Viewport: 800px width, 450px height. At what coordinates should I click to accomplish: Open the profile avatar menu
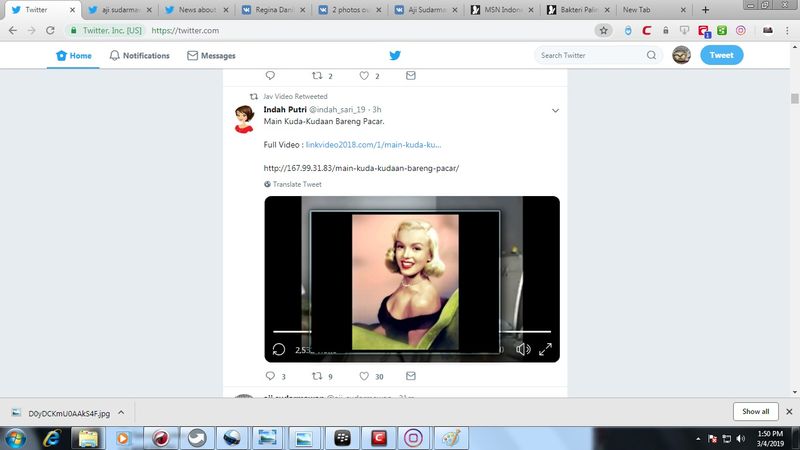click(681, 55)
